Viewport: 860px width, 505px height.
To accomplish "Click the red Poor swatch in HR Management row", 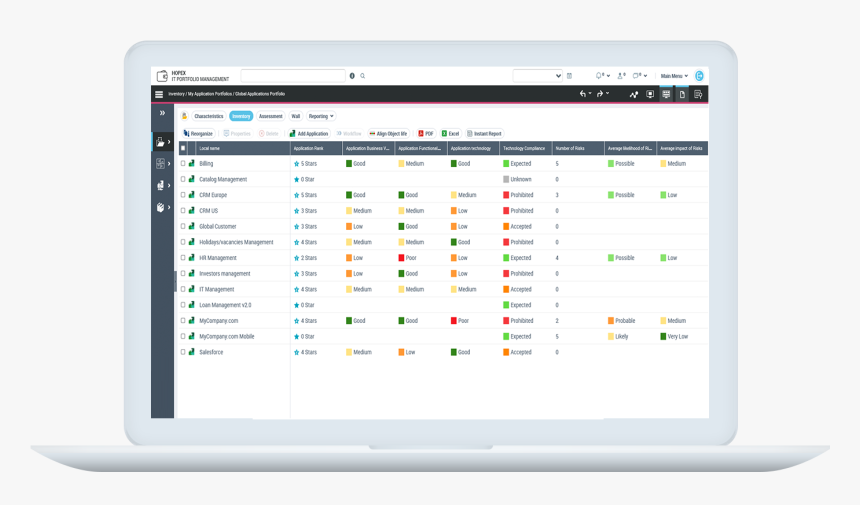I will click(x=401, y=258).
